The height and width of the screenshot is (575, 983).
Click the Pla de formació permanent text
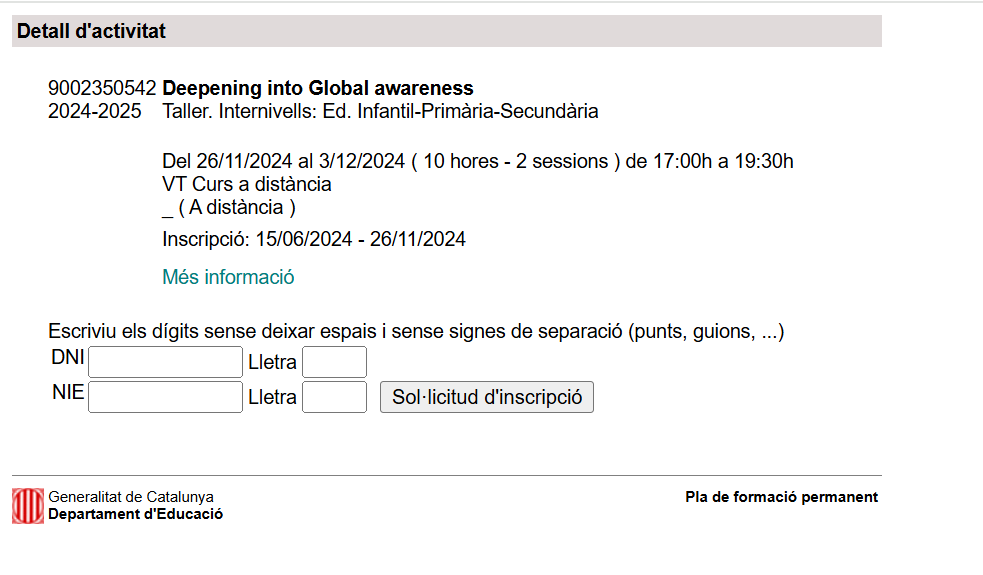[781, 497]
